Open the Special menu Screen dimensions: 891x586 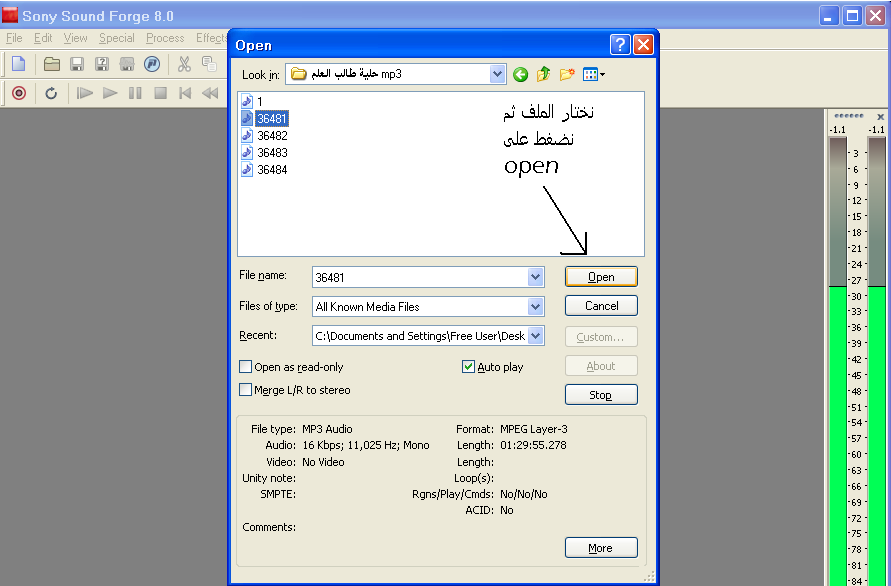(116, 38)
